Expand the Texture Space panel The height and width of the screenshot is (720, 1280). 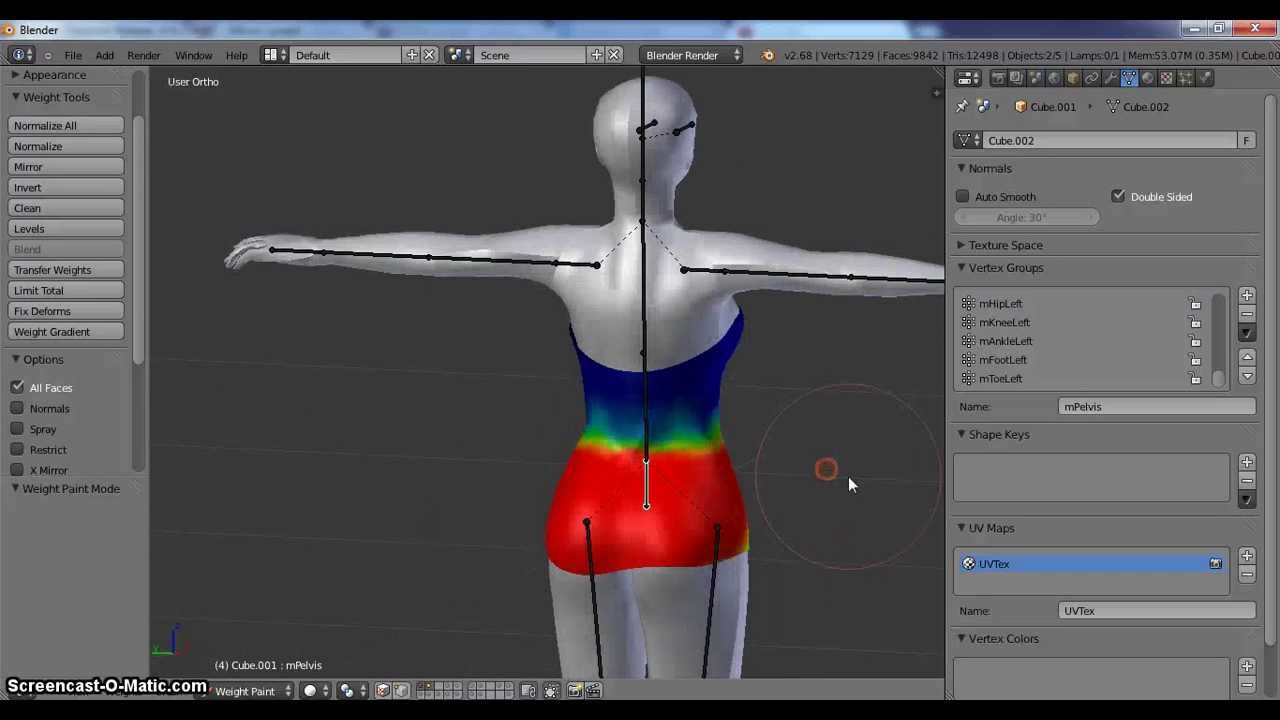coord(961,245)
